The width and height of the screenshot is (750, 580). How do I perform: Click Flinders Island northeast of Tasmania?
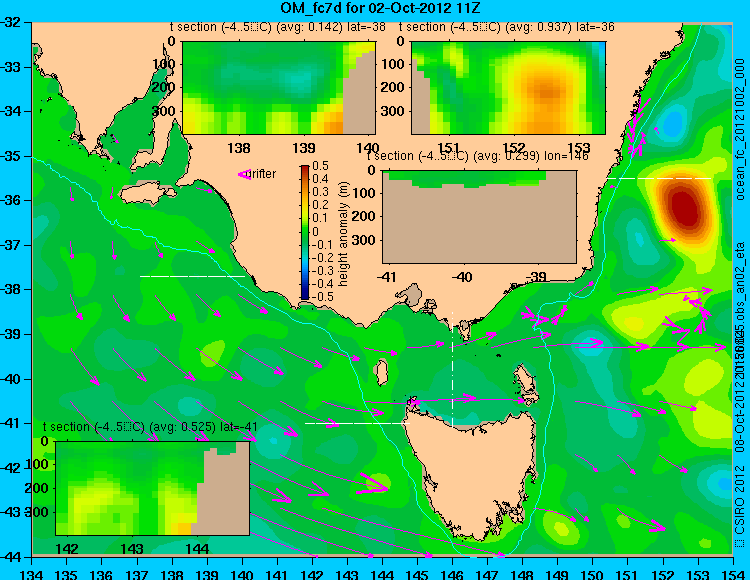click(526, 379)
